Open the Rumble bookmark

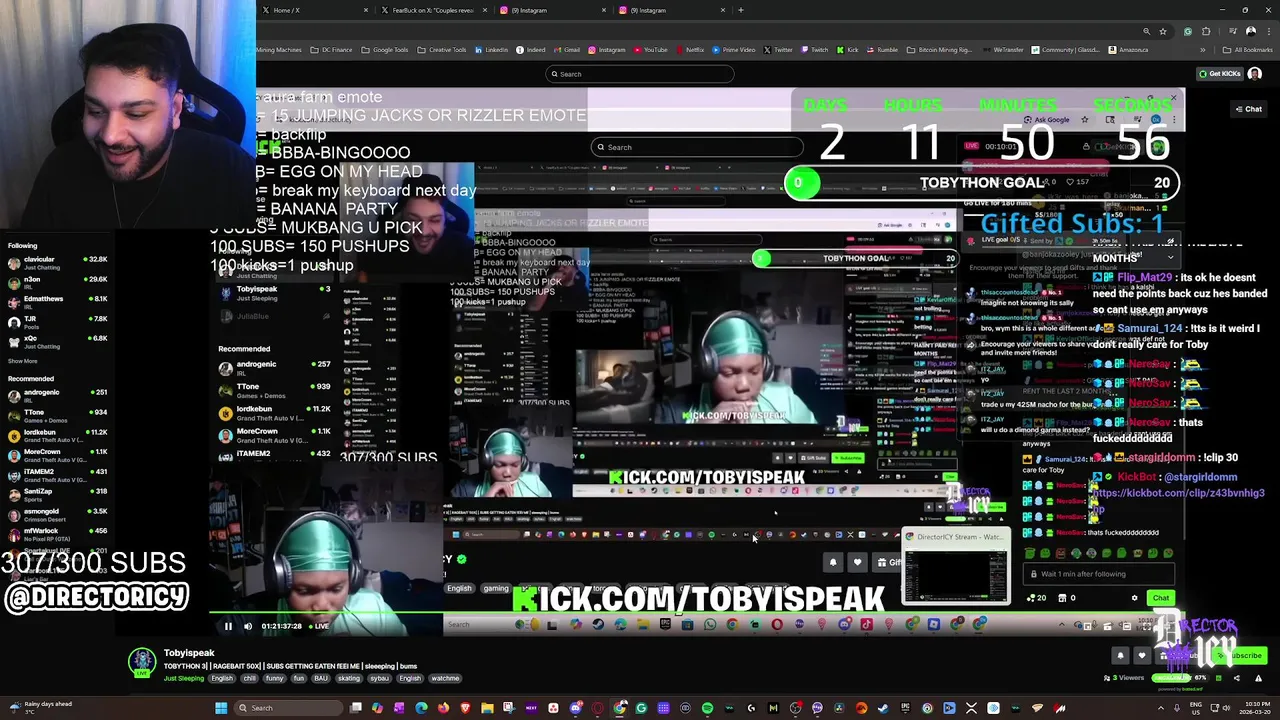click(x=882, y=50)
